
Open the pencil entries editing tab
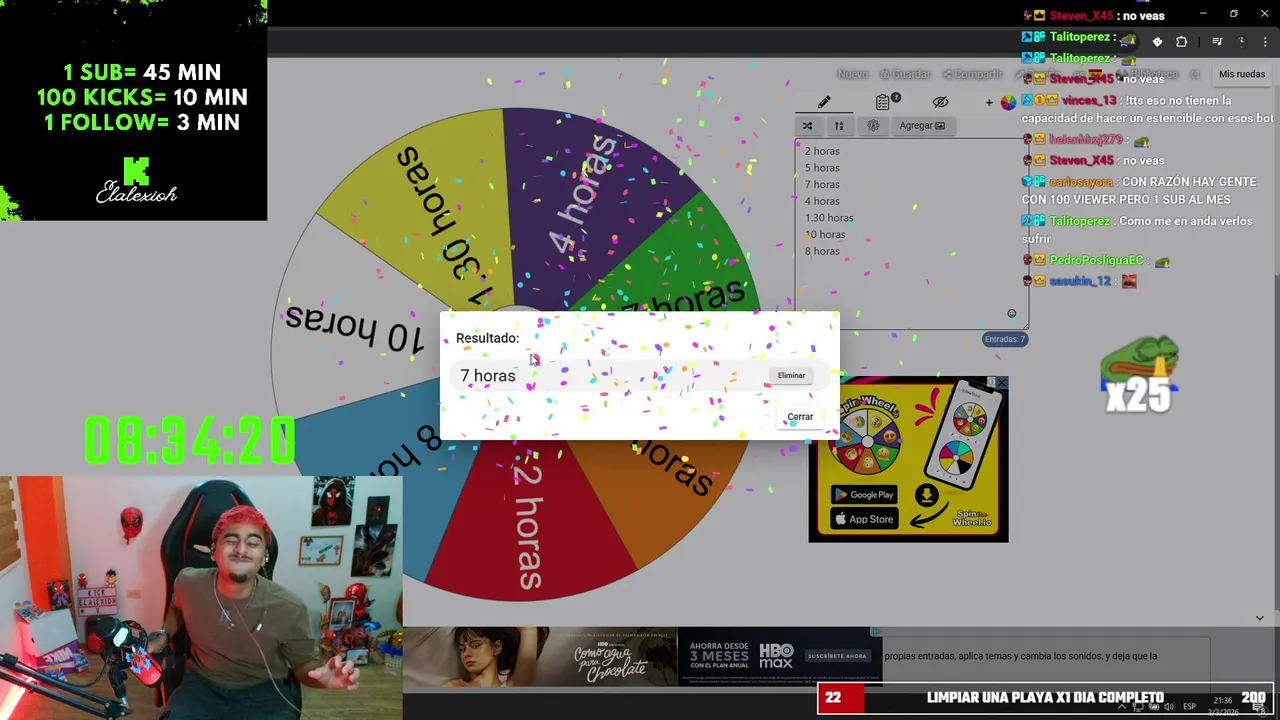click(x=824, y=102)
